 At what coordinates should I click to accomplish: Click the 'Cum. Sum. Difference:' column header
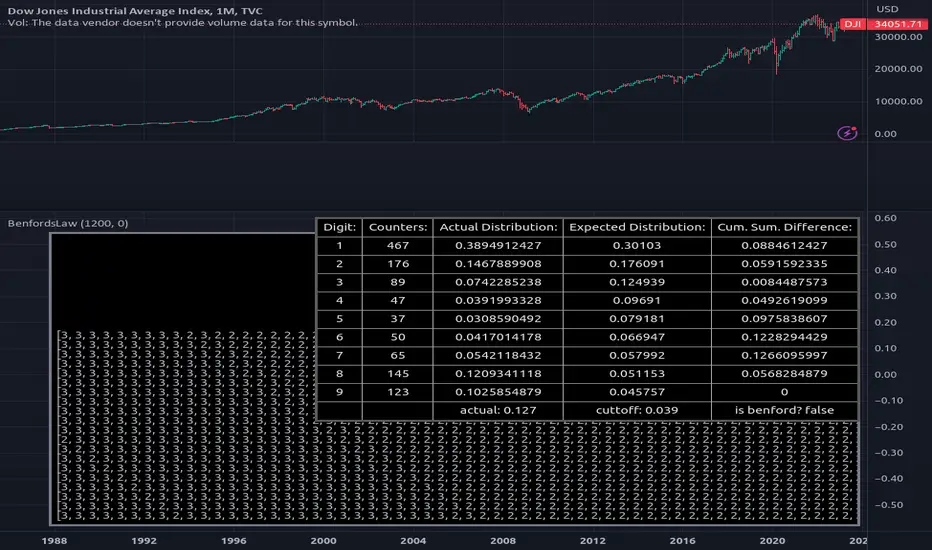coord(785,227)
